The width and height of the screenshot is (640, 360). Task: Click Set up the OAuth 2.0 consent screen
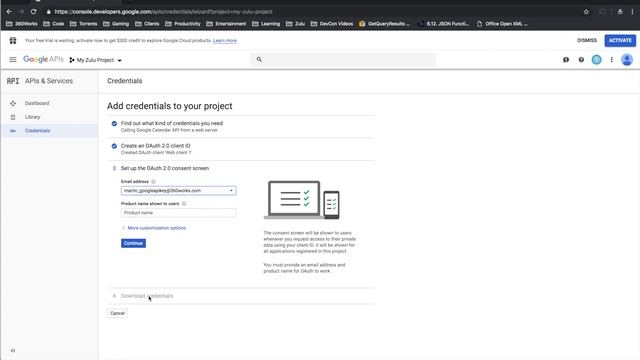point(165,168)
